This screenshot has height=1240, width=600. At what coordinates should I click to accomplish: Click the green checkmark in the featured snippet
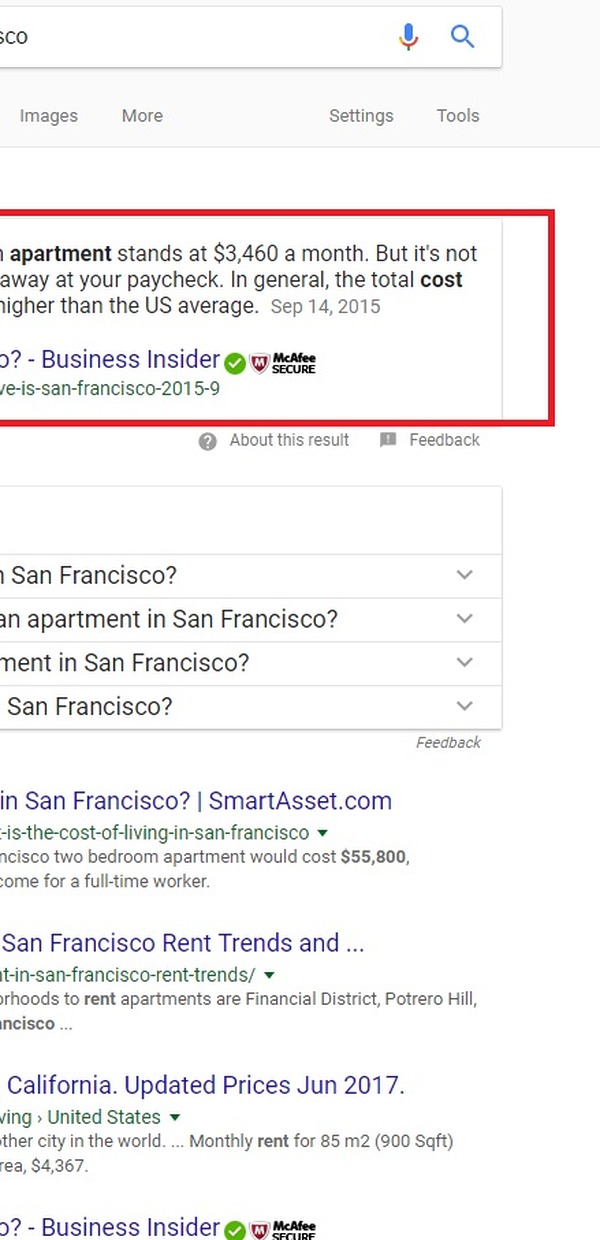tap(234, 362)
